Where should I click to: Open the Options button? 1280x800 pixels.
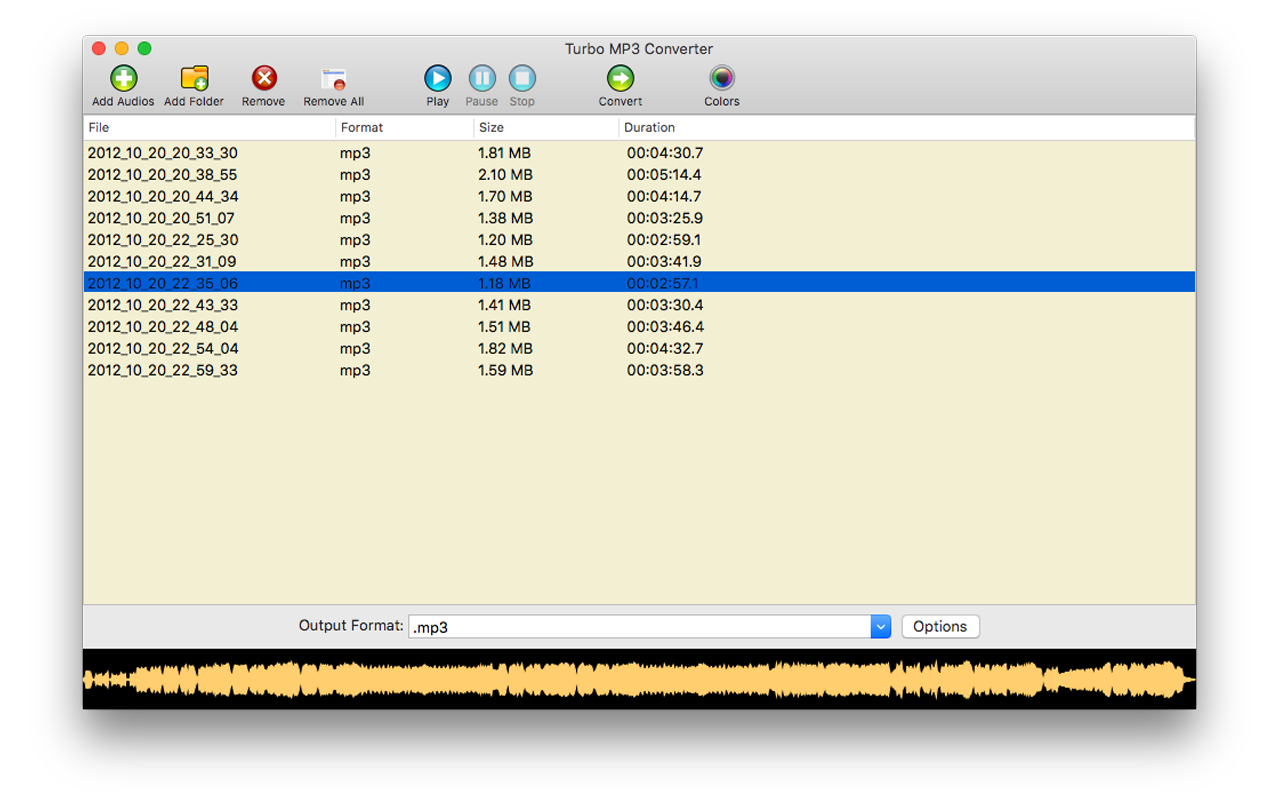click(x=940, y=627)
